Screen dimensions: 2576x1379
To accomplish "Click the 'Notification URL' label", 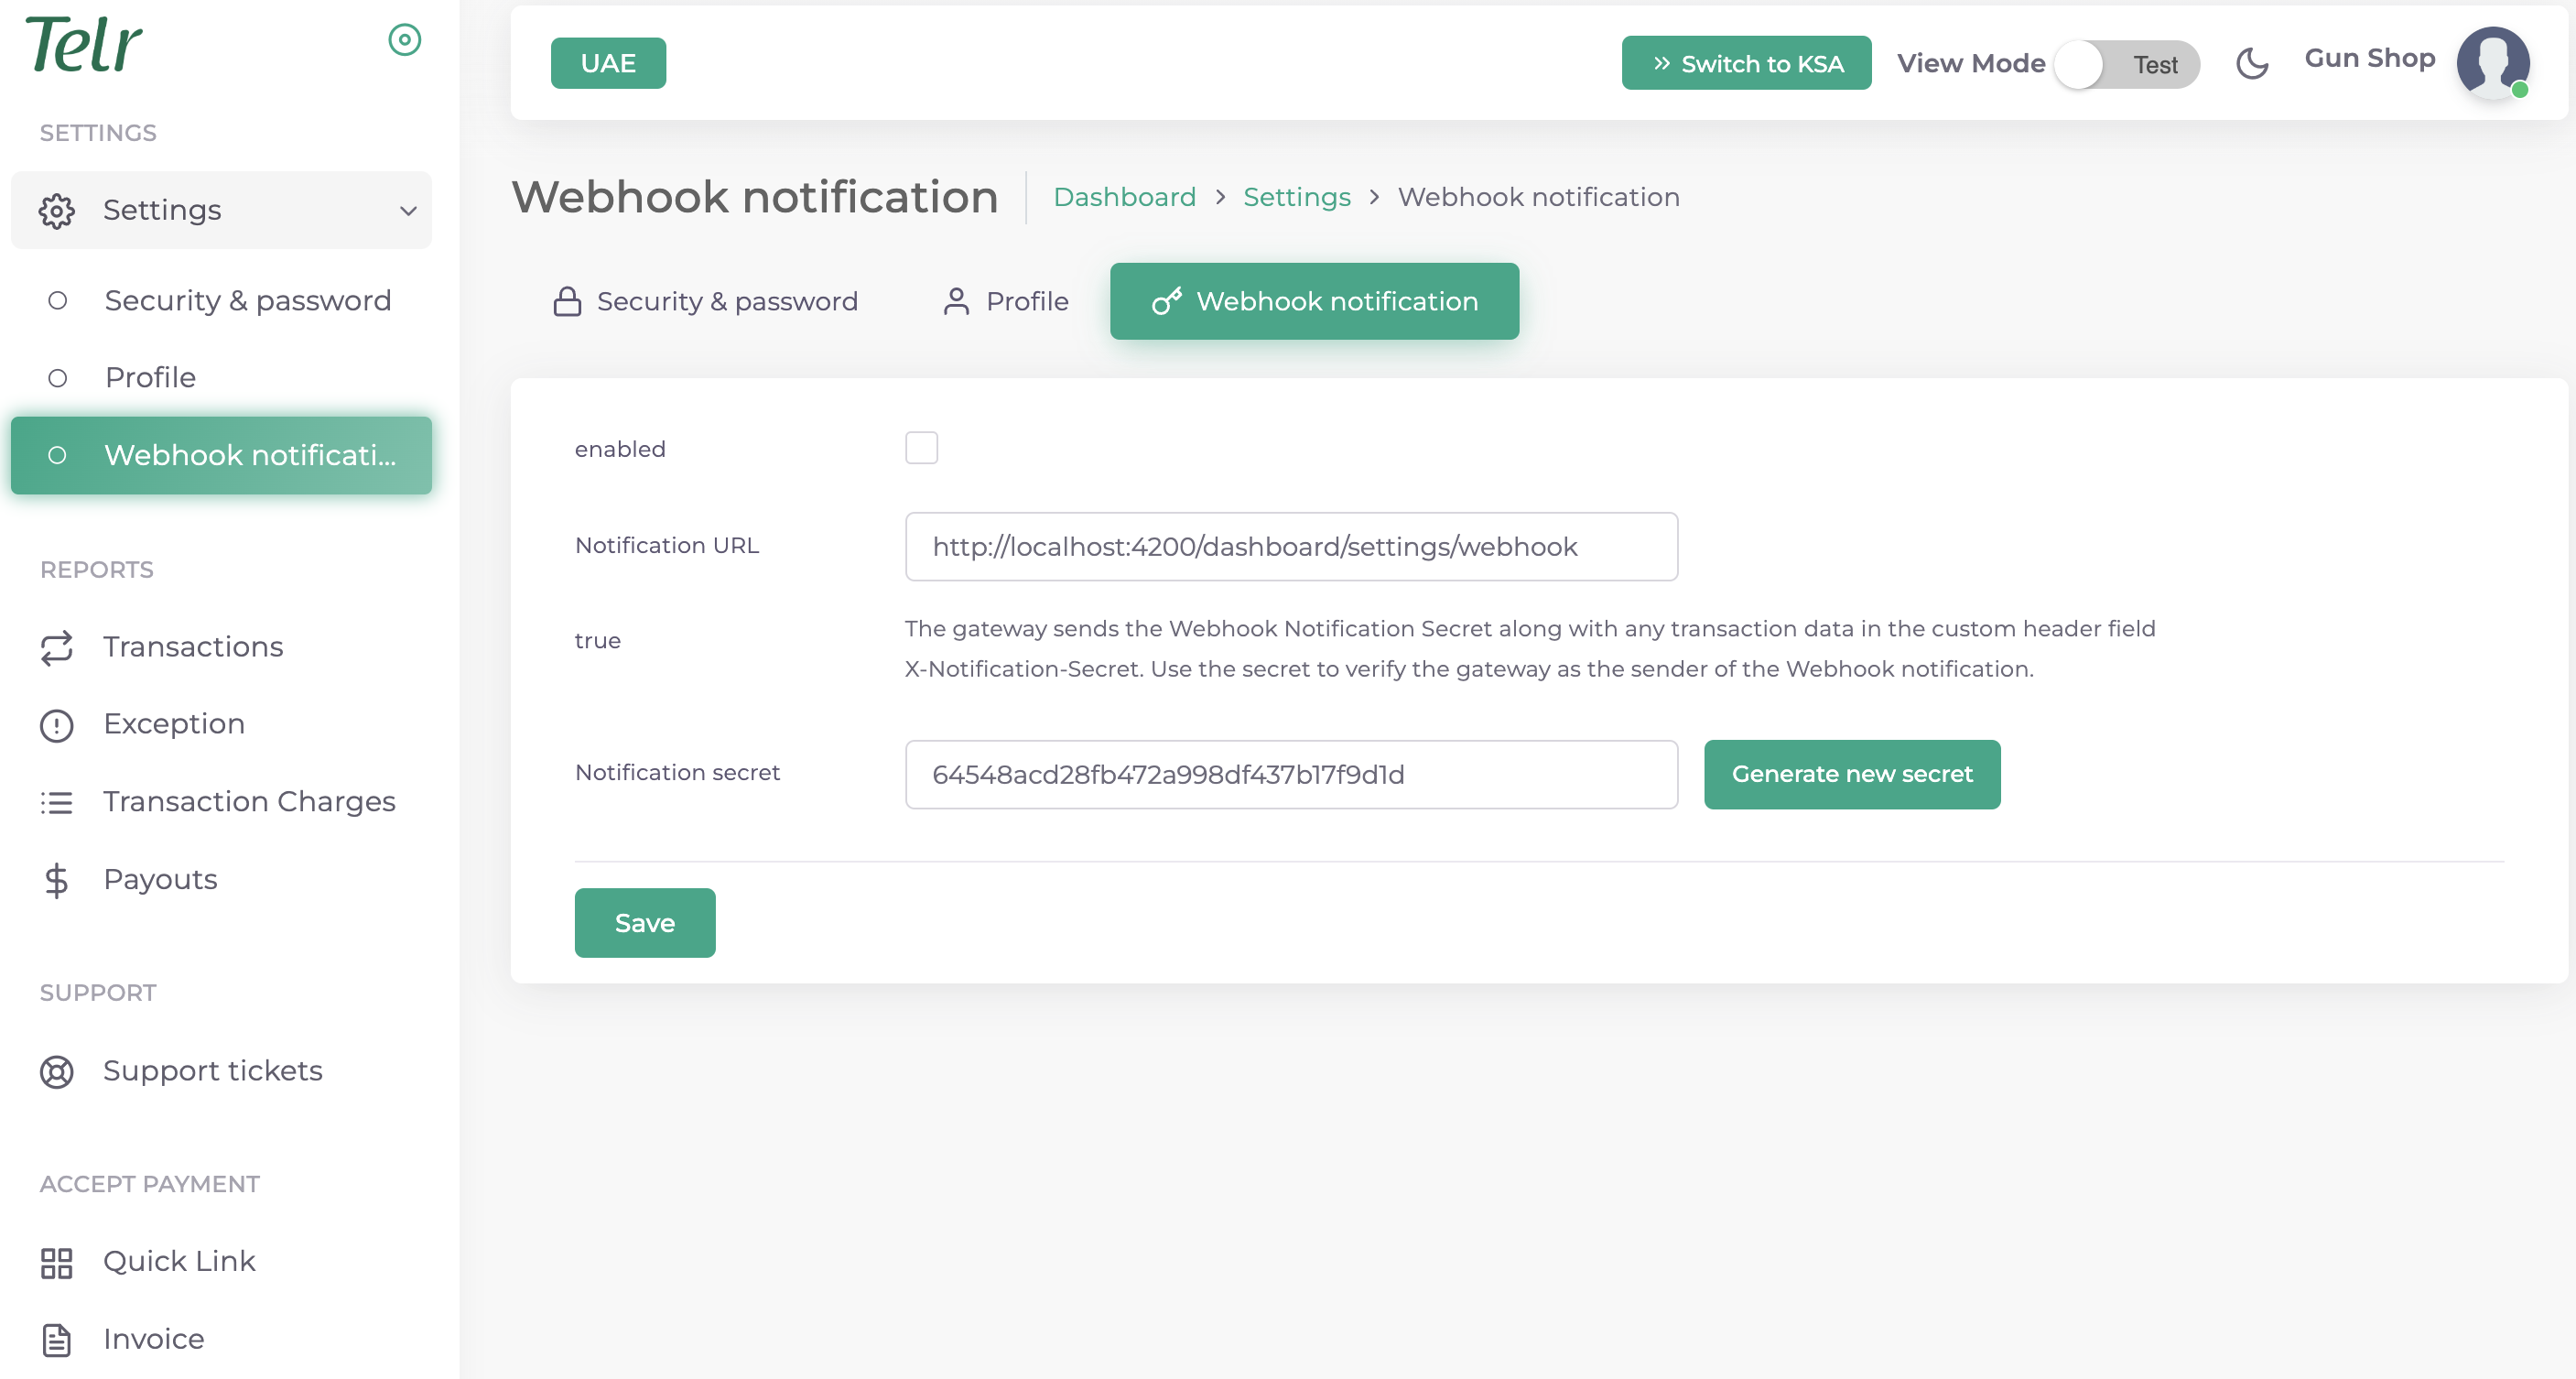I will point(667,545).
